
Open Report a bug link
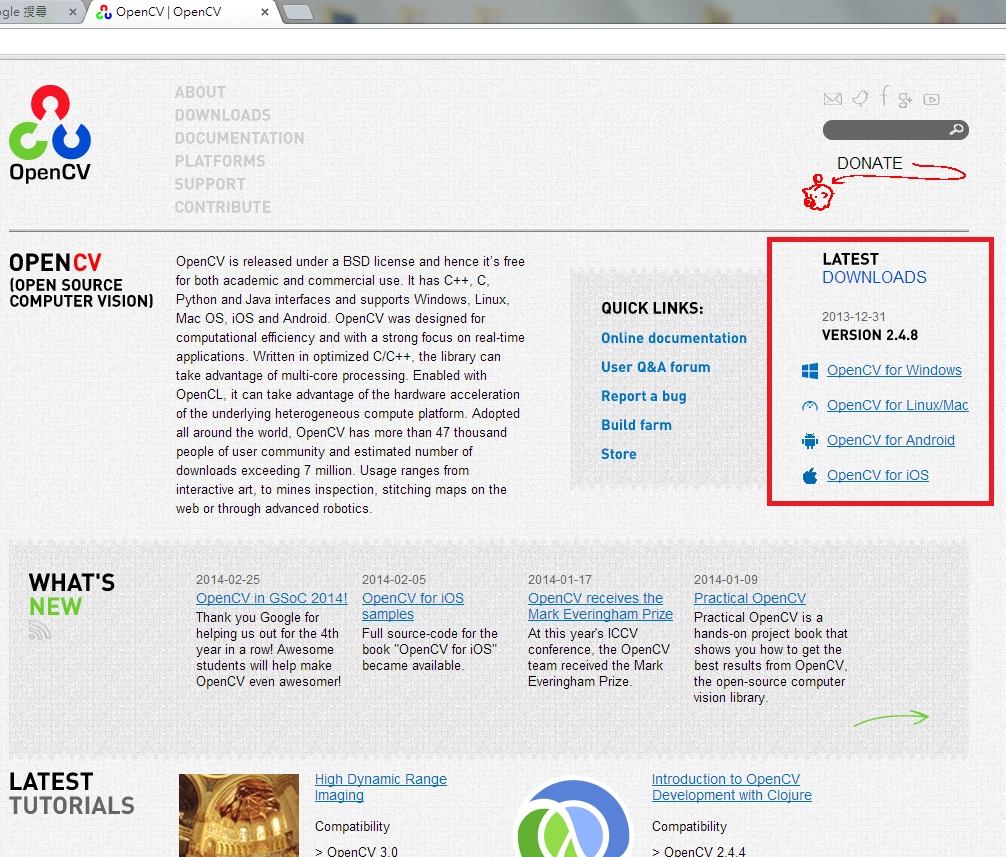[644, 396]
